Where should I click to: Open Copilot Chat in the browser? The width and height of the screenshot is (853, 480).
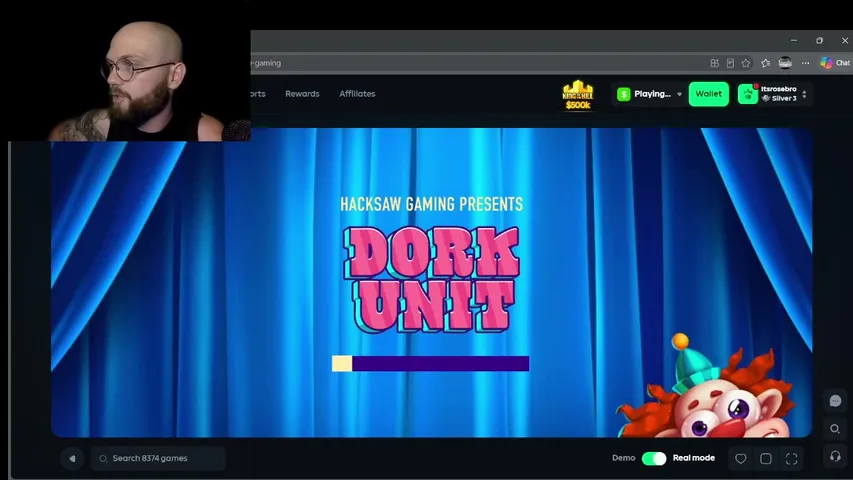[835, 63]
